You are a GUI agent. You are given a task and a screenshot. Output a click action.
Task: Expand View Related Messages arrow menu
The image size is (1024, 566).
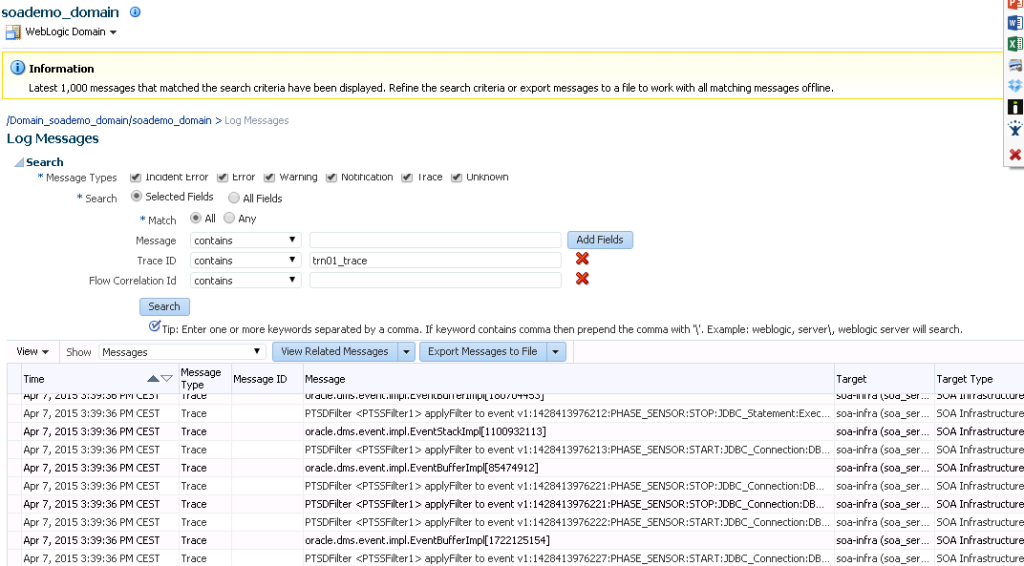[406, 352]
